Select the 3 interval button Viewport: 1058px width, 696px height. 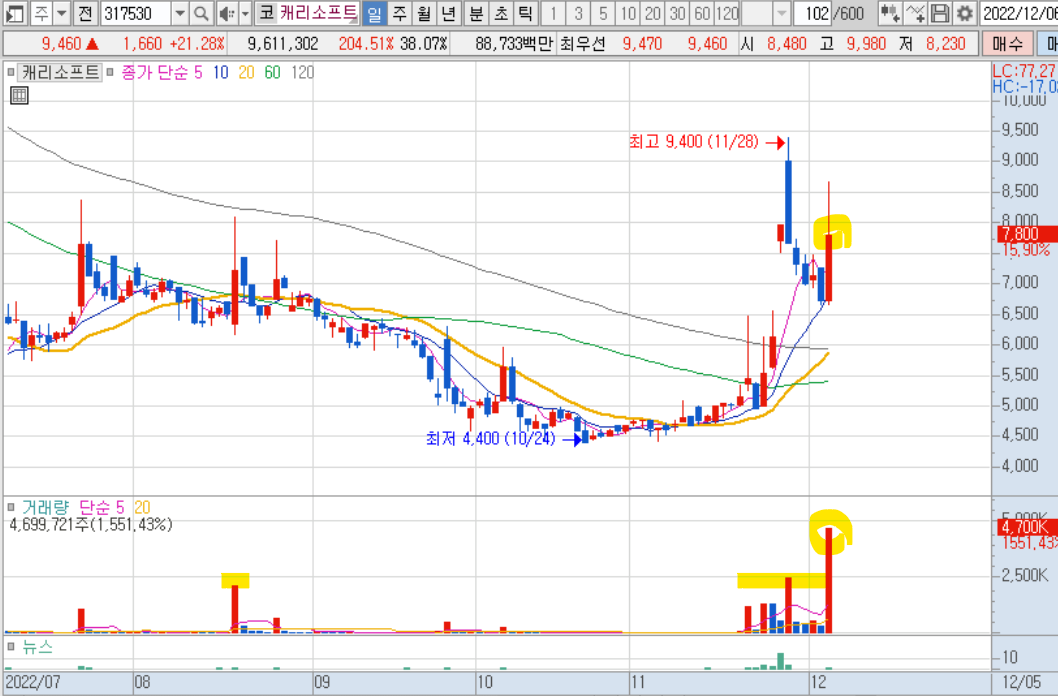pos(578,13)
